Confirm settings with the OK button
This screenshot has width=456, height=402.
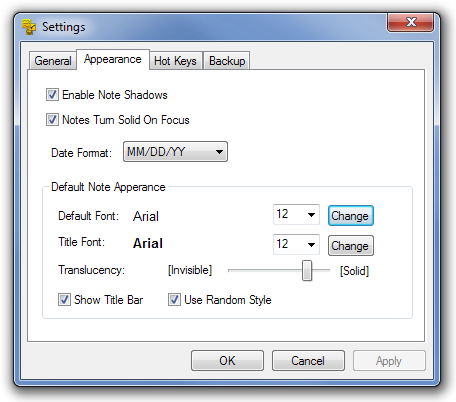tap(227, 360)
